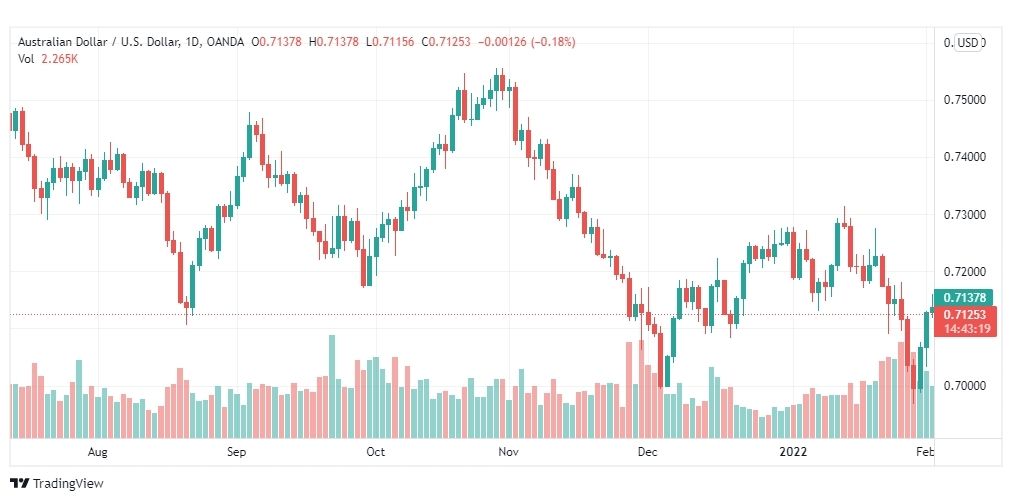
Task: Select the Aug label on time axis
Action: coord(97,452)
